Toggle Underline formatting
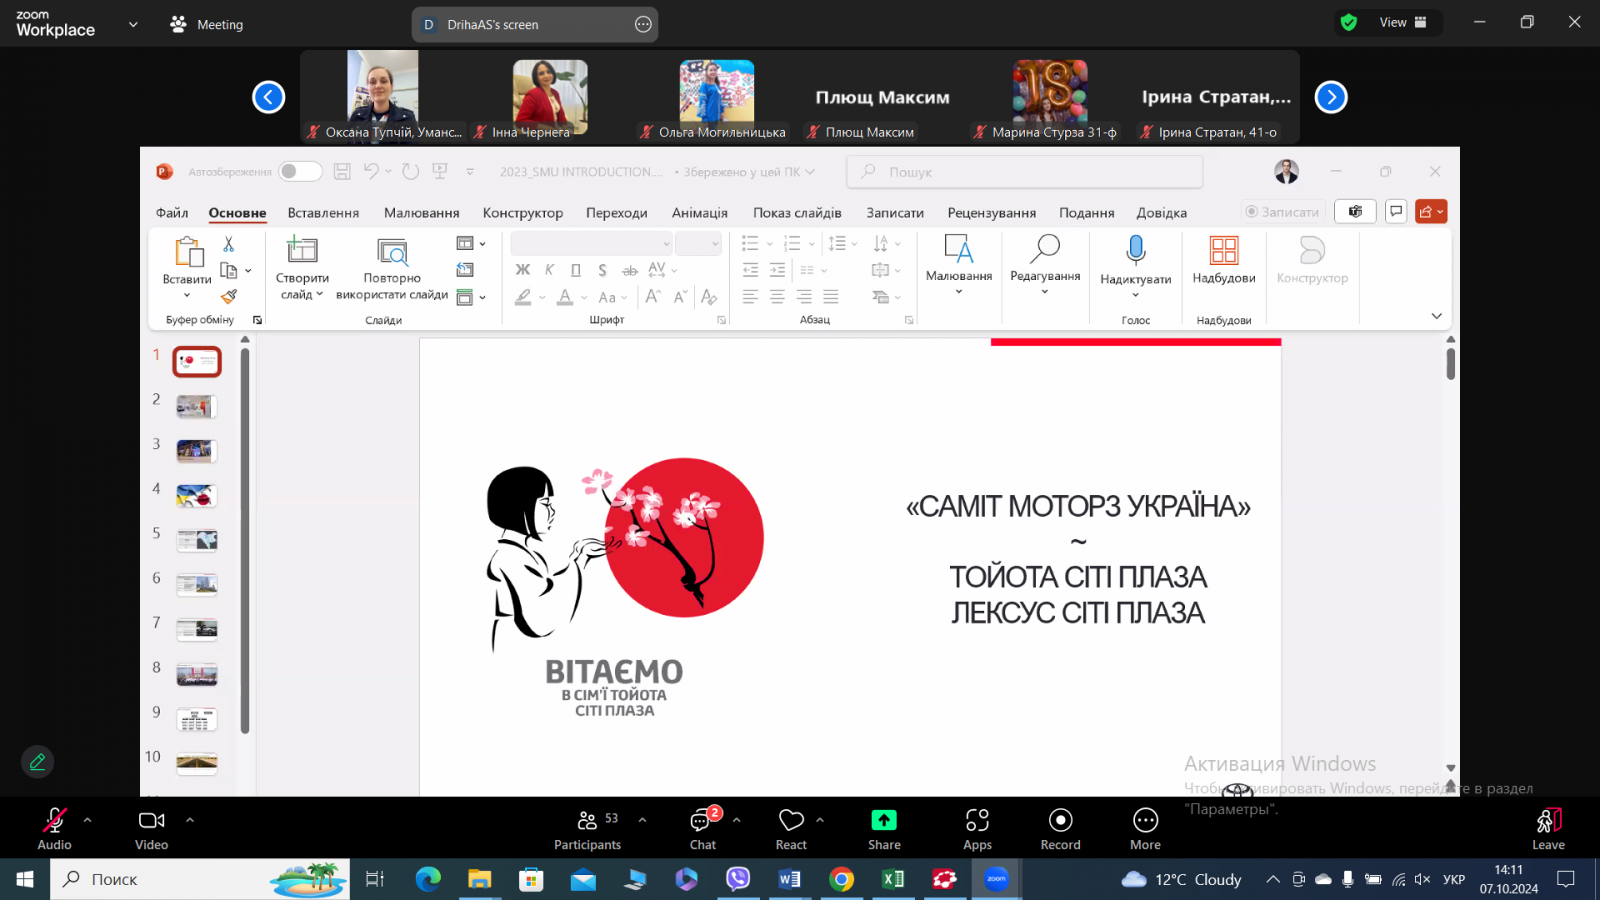 576,270
